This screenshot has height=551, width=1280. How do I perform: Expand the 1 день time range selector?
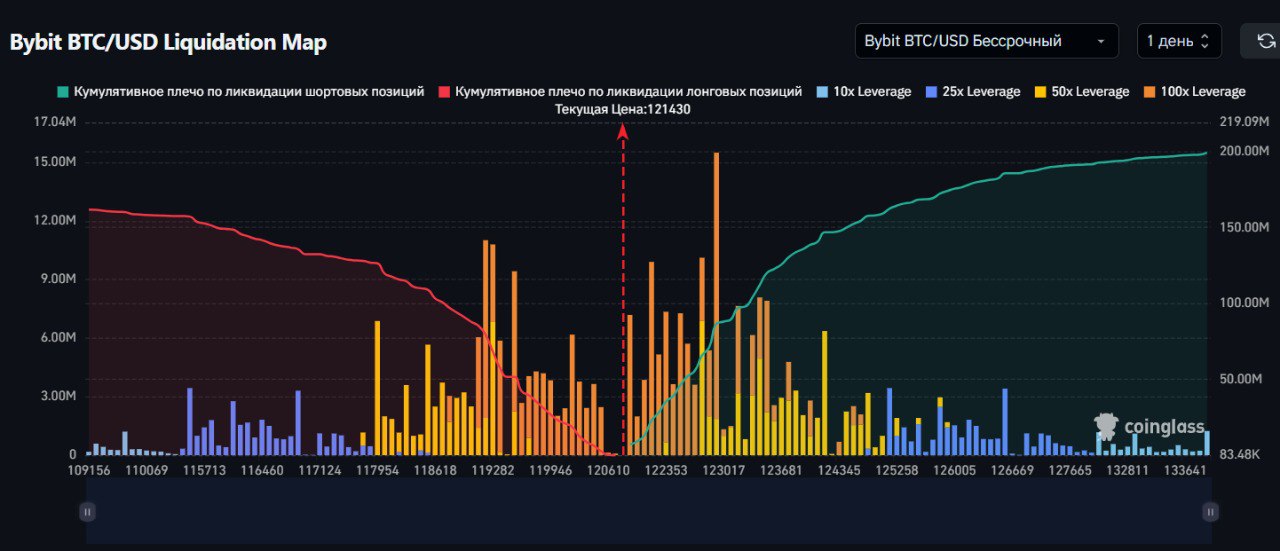point(1178,41)
